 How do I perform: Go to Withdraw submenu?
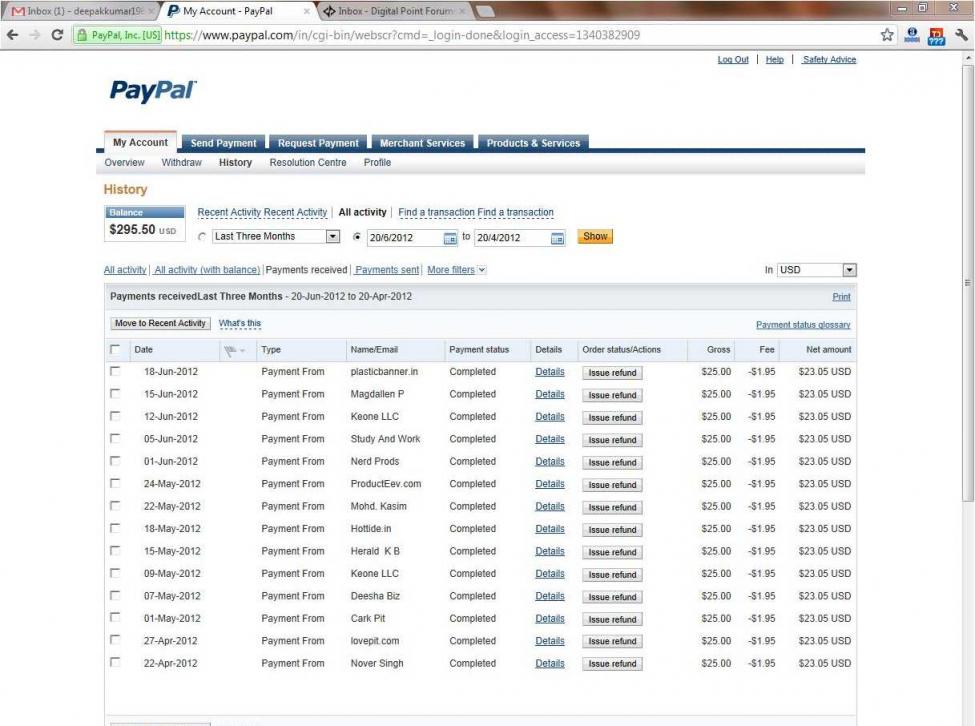(182, 162)
